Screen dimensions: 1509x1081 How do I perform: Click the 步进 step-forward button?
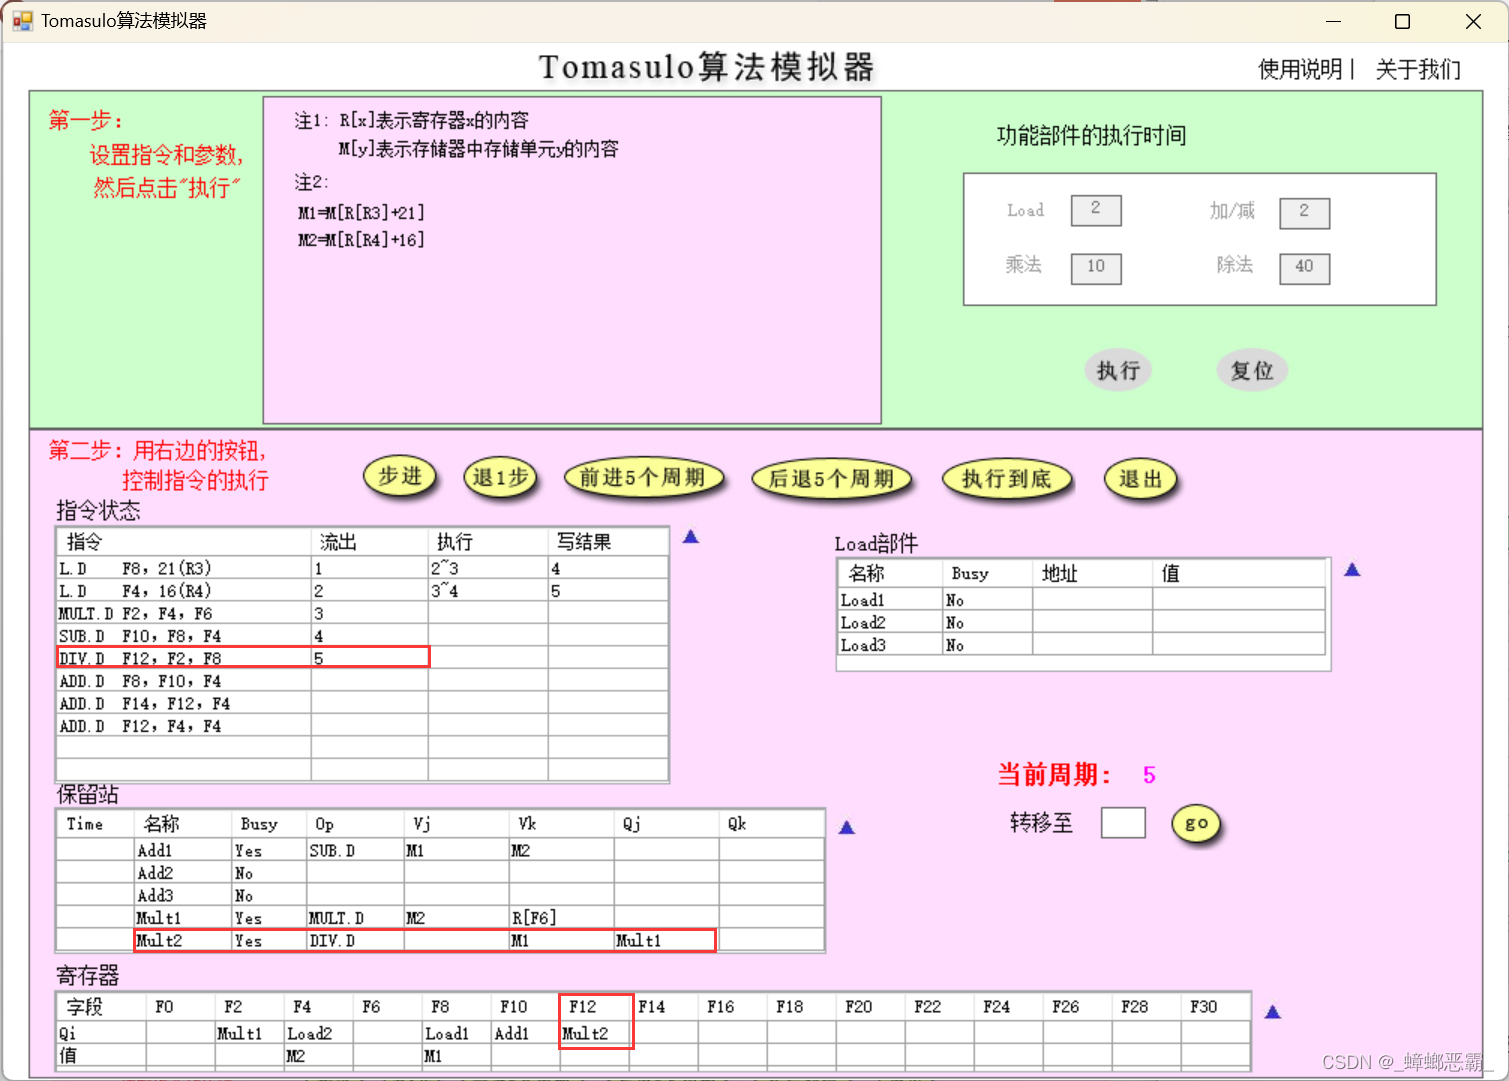tap(400, 477)
